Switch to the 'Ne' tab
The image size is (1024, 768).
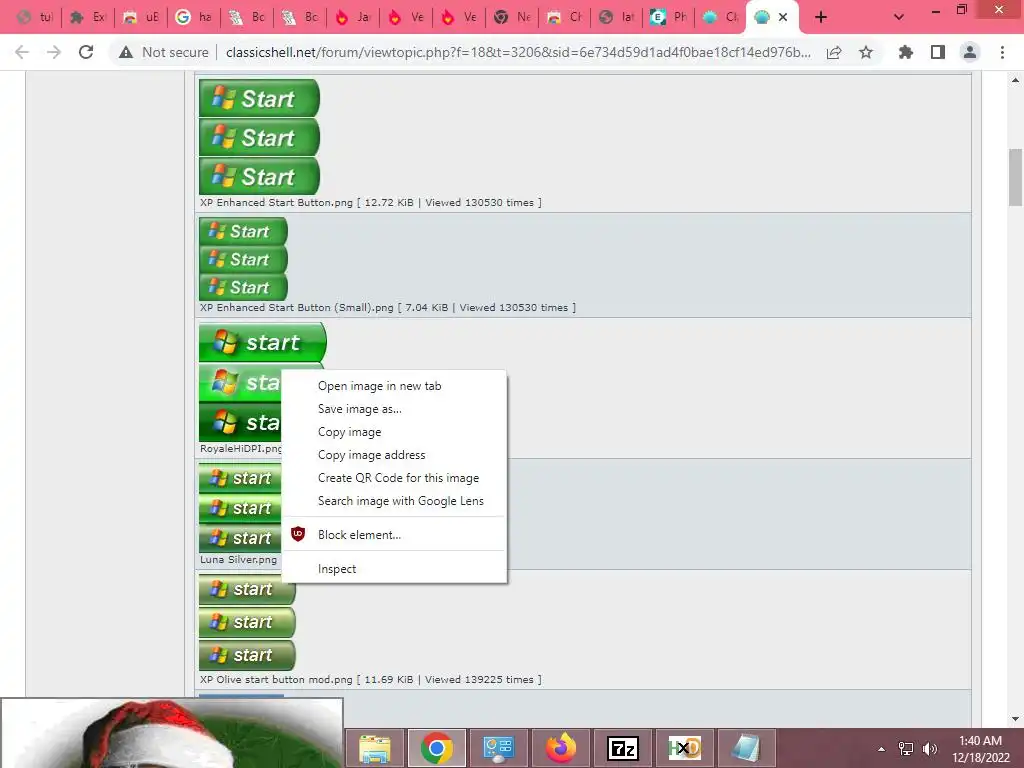pyautogui.click(x=512, y=18)
